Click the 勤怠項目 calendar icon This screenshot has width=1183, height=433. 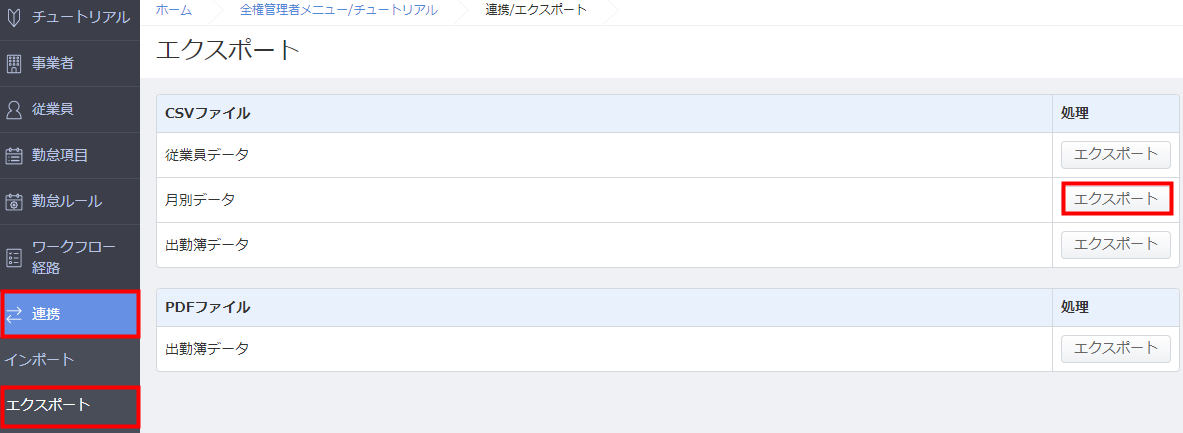tap(14, 155)
